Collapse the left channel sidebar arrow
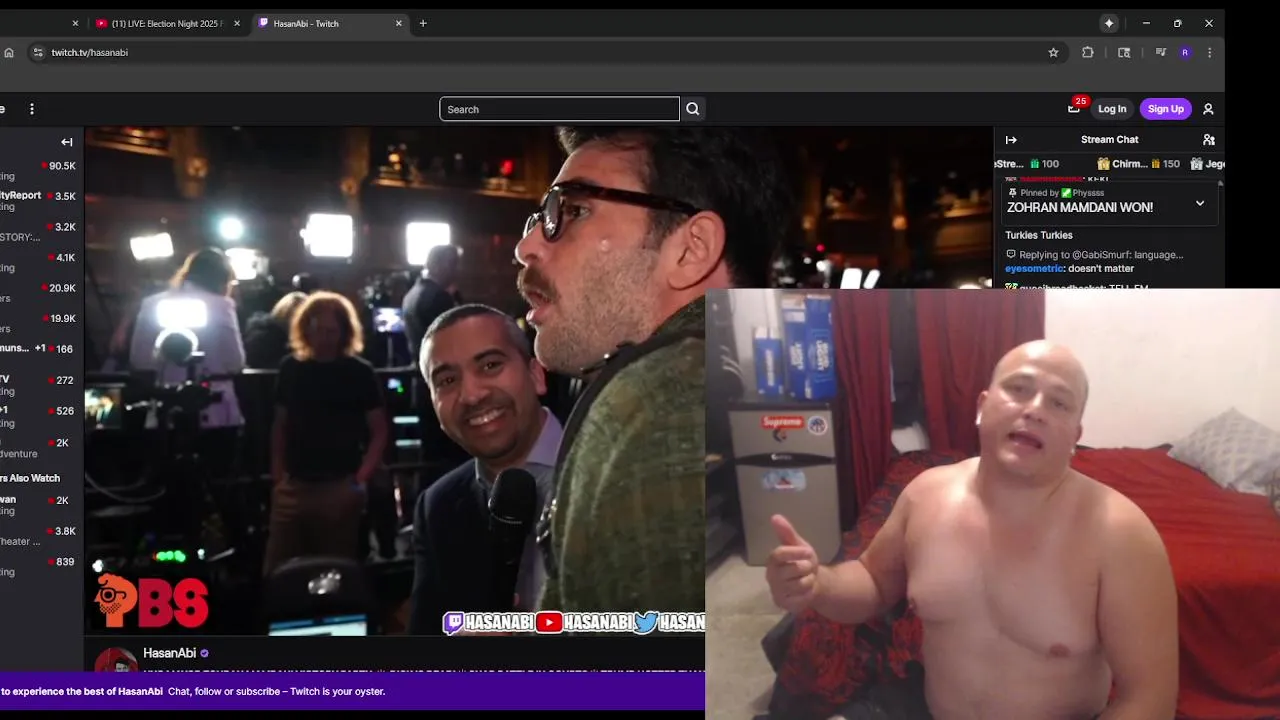1280x720 pixels. (x=67, y=142)
